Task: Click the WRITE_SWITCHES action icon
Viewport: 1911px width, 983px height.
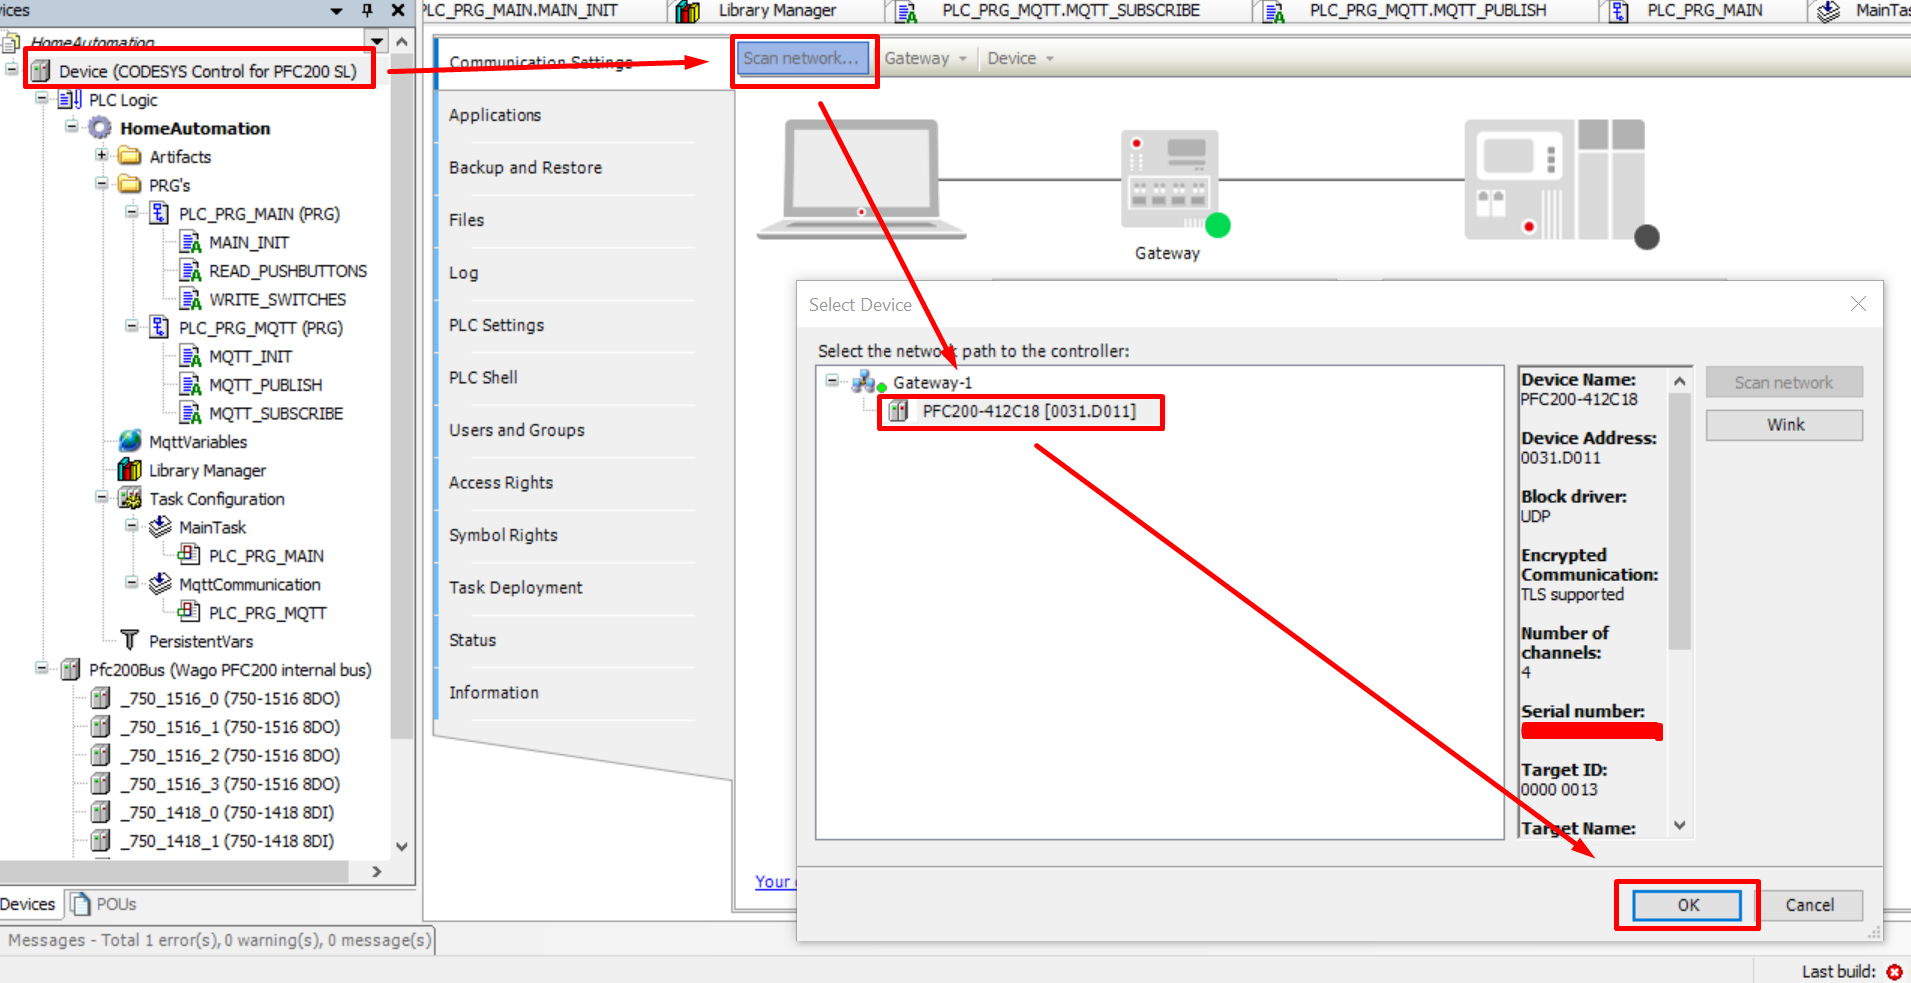Action: click(x=190, y=299)
